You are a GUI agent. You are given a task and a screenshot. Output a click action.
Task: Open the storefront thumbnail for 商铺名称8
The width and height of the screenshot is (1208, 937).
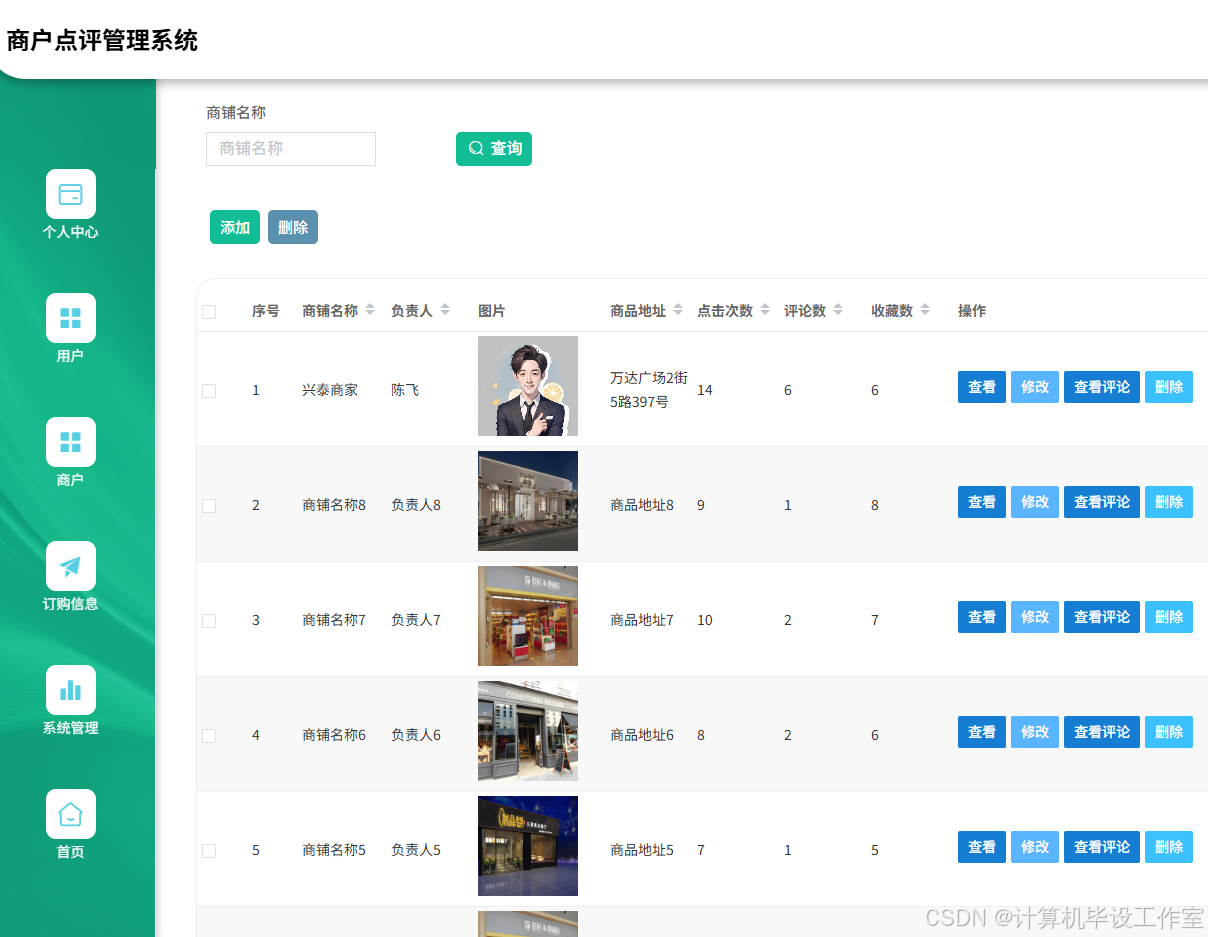click(x=528, y=501)
